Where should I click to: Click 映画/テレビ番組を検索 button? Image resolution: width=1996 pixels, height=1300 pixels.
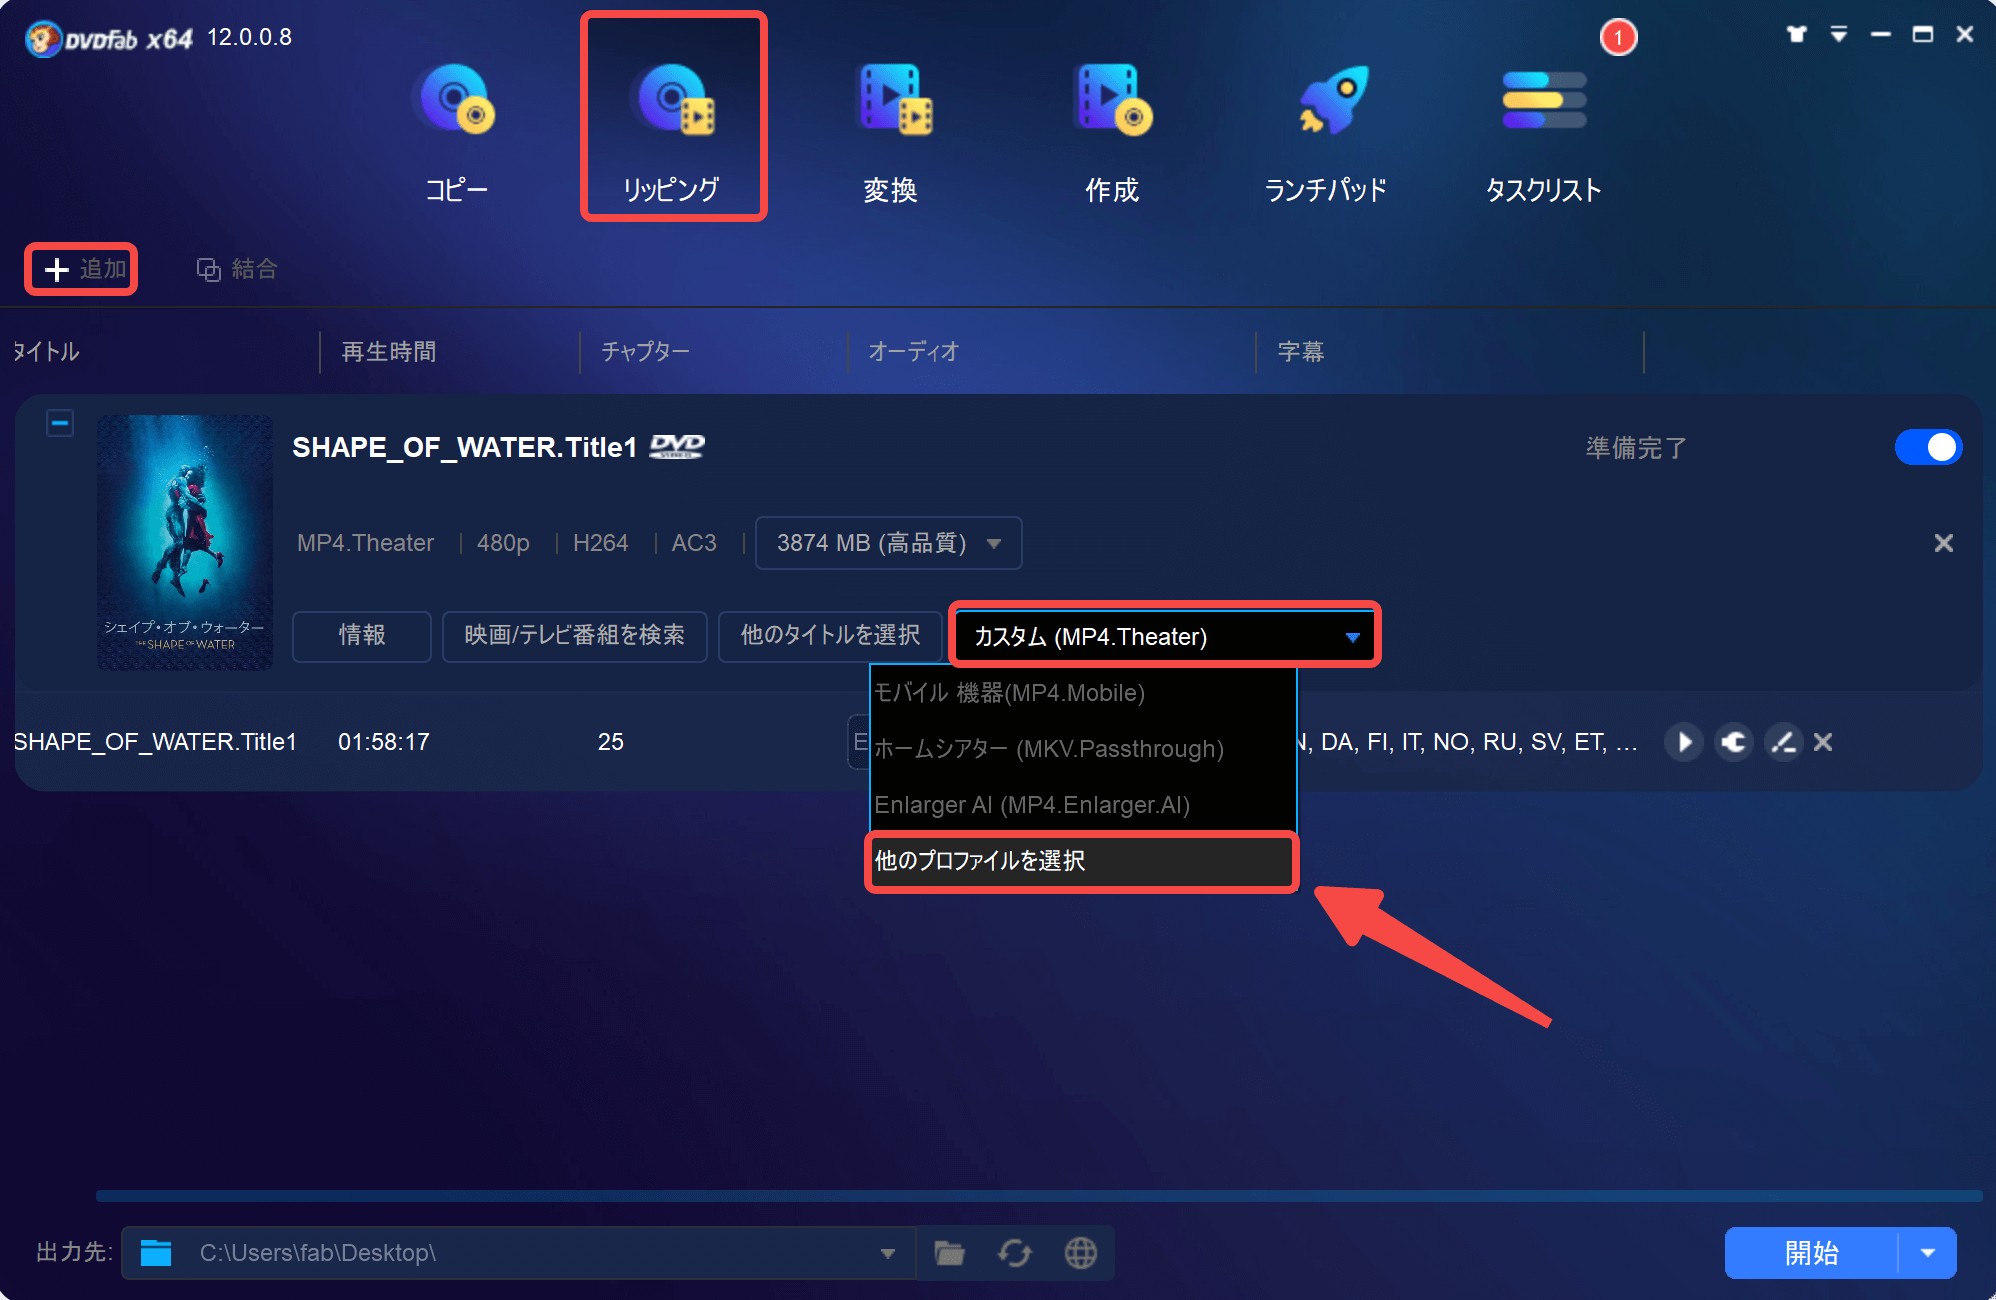coord(575,636)
